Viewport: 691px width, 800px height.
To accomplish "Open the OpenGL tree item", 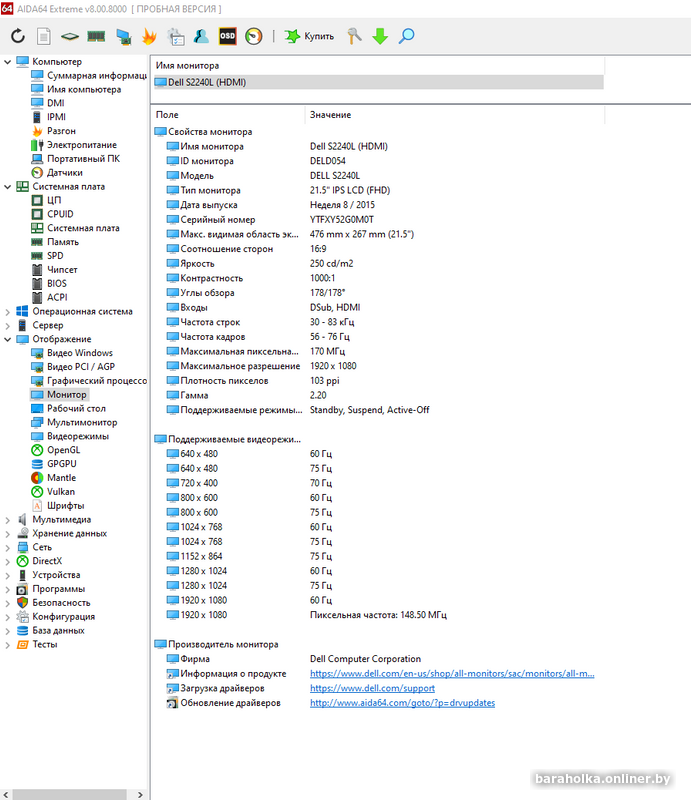I will pyautogui.click(x=56, y=450).
